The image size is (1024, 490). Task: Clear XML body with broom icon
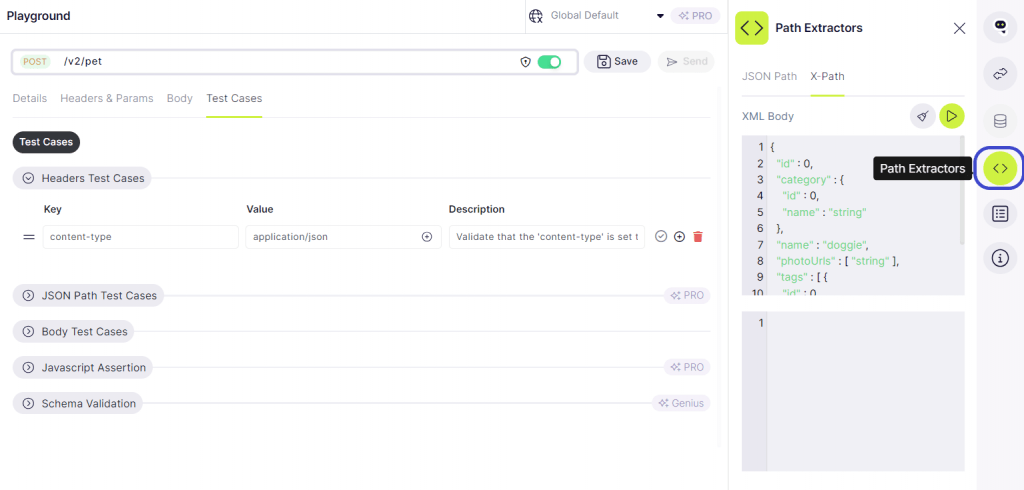click(922, 116)
